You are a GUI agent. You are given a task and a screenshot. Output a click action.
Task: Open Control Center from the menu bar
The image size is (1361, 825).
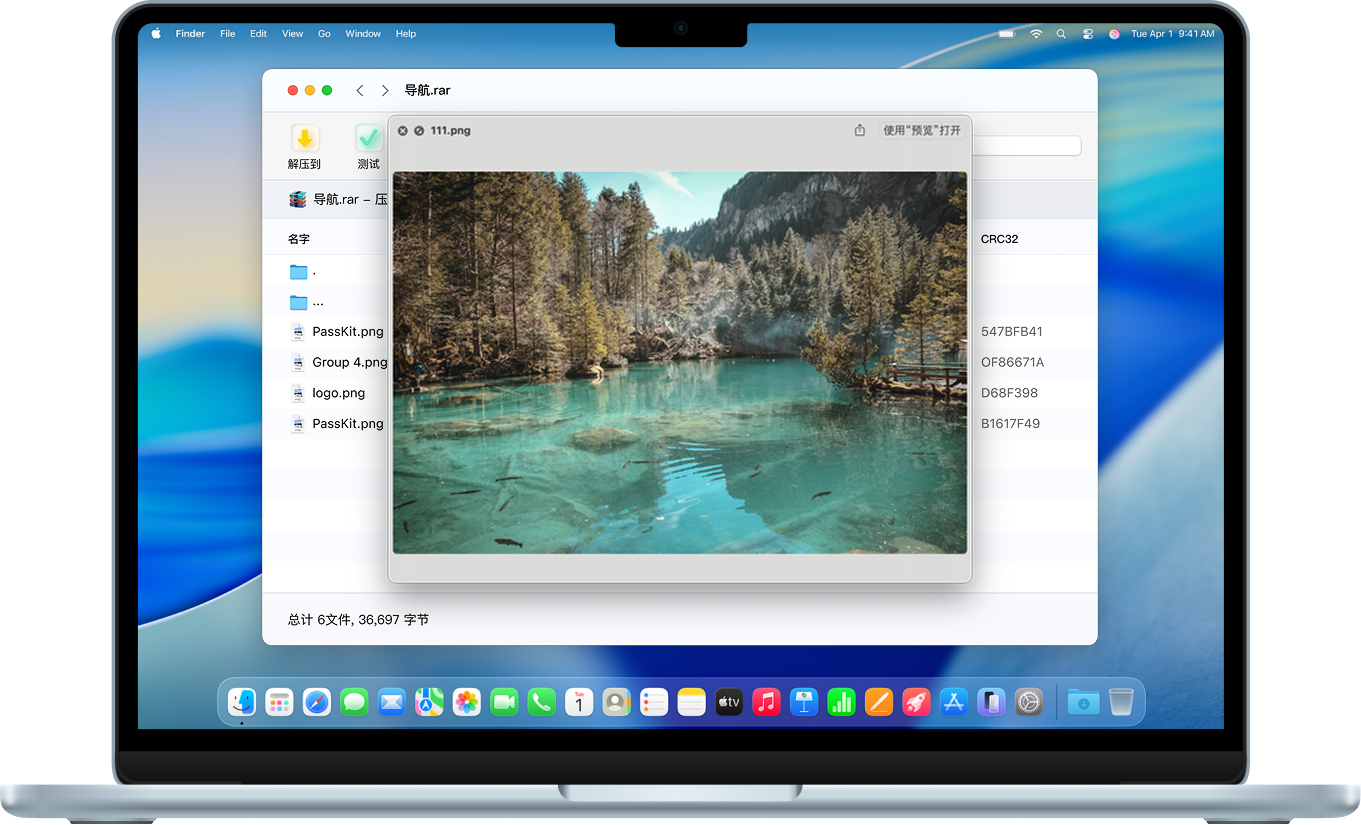point(1088,34)
